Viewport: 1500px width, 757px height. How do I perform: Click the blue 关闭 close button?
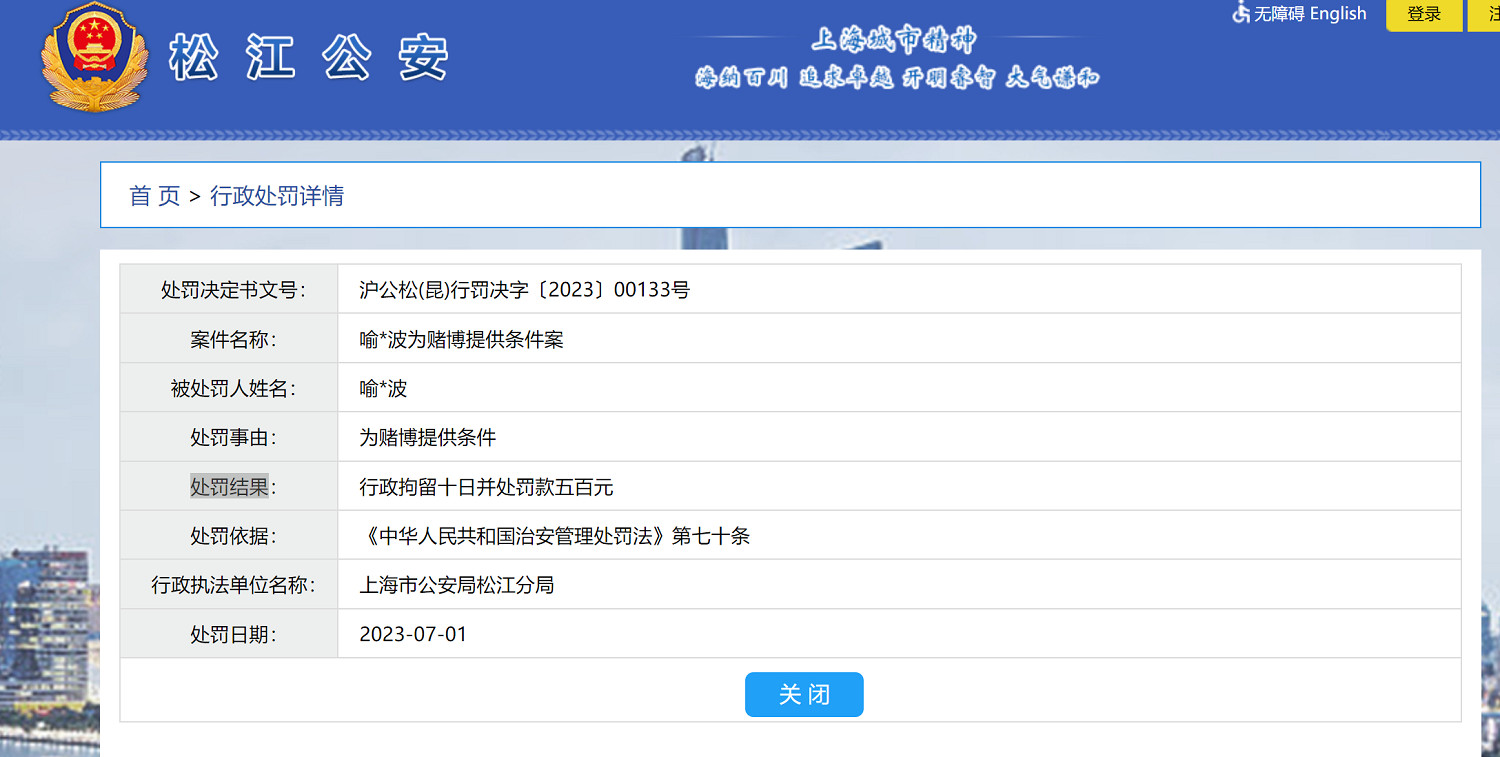804,694
